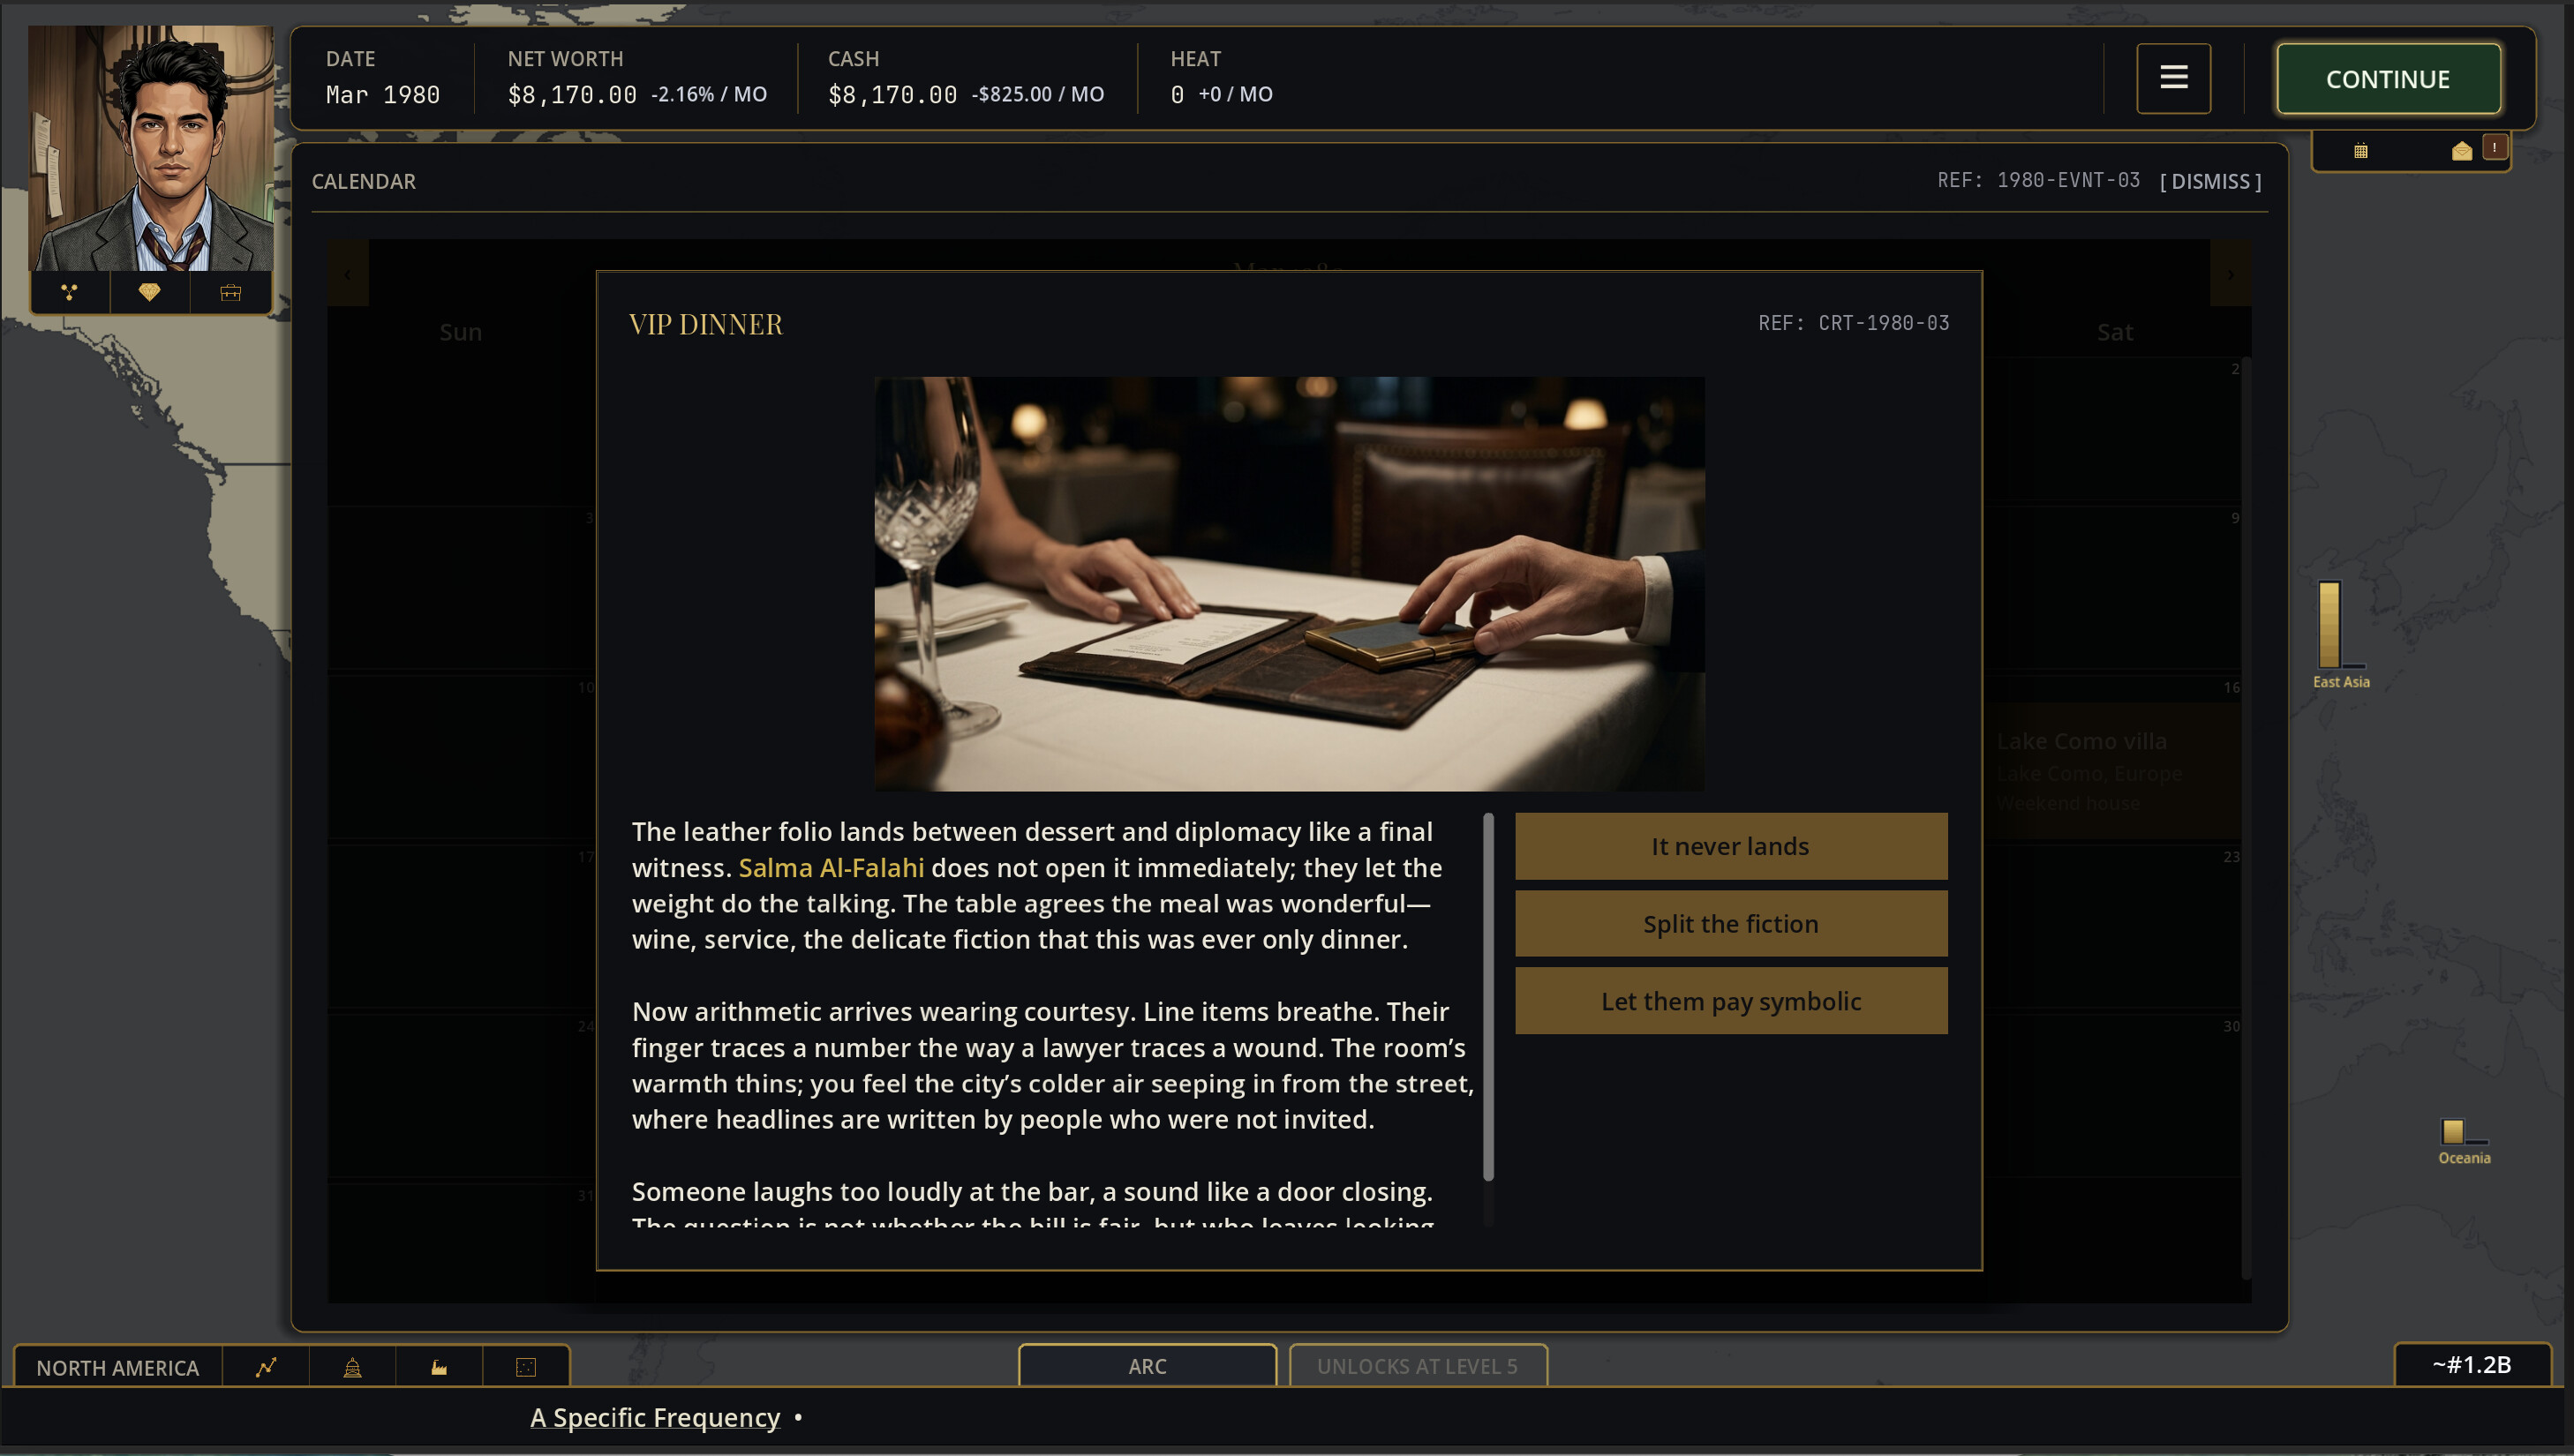Viewport: 2574px width, 1456px height.
Task: Go to next calendar month arrow
Action: click(2230, 273)
